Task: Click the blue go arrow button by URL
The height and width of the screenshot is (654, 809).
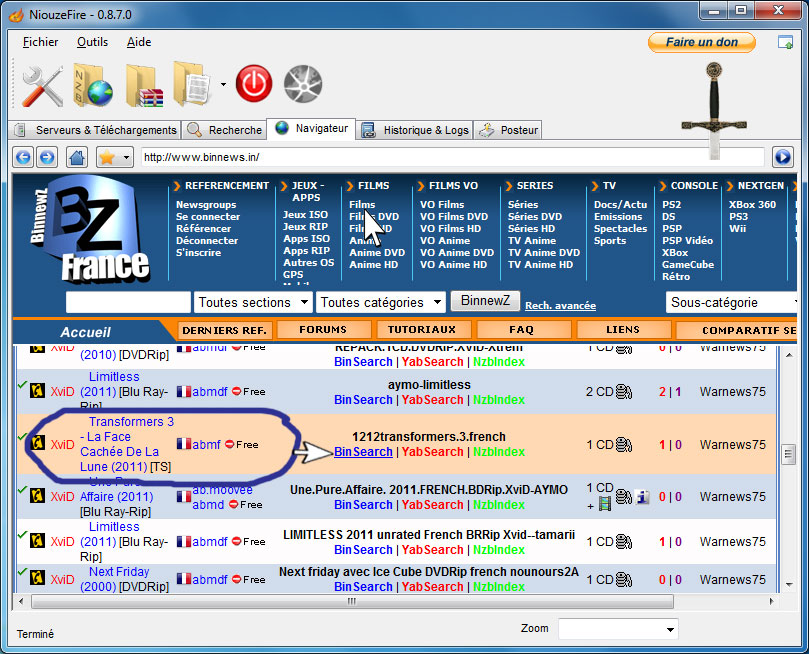Action: [783, 157]
